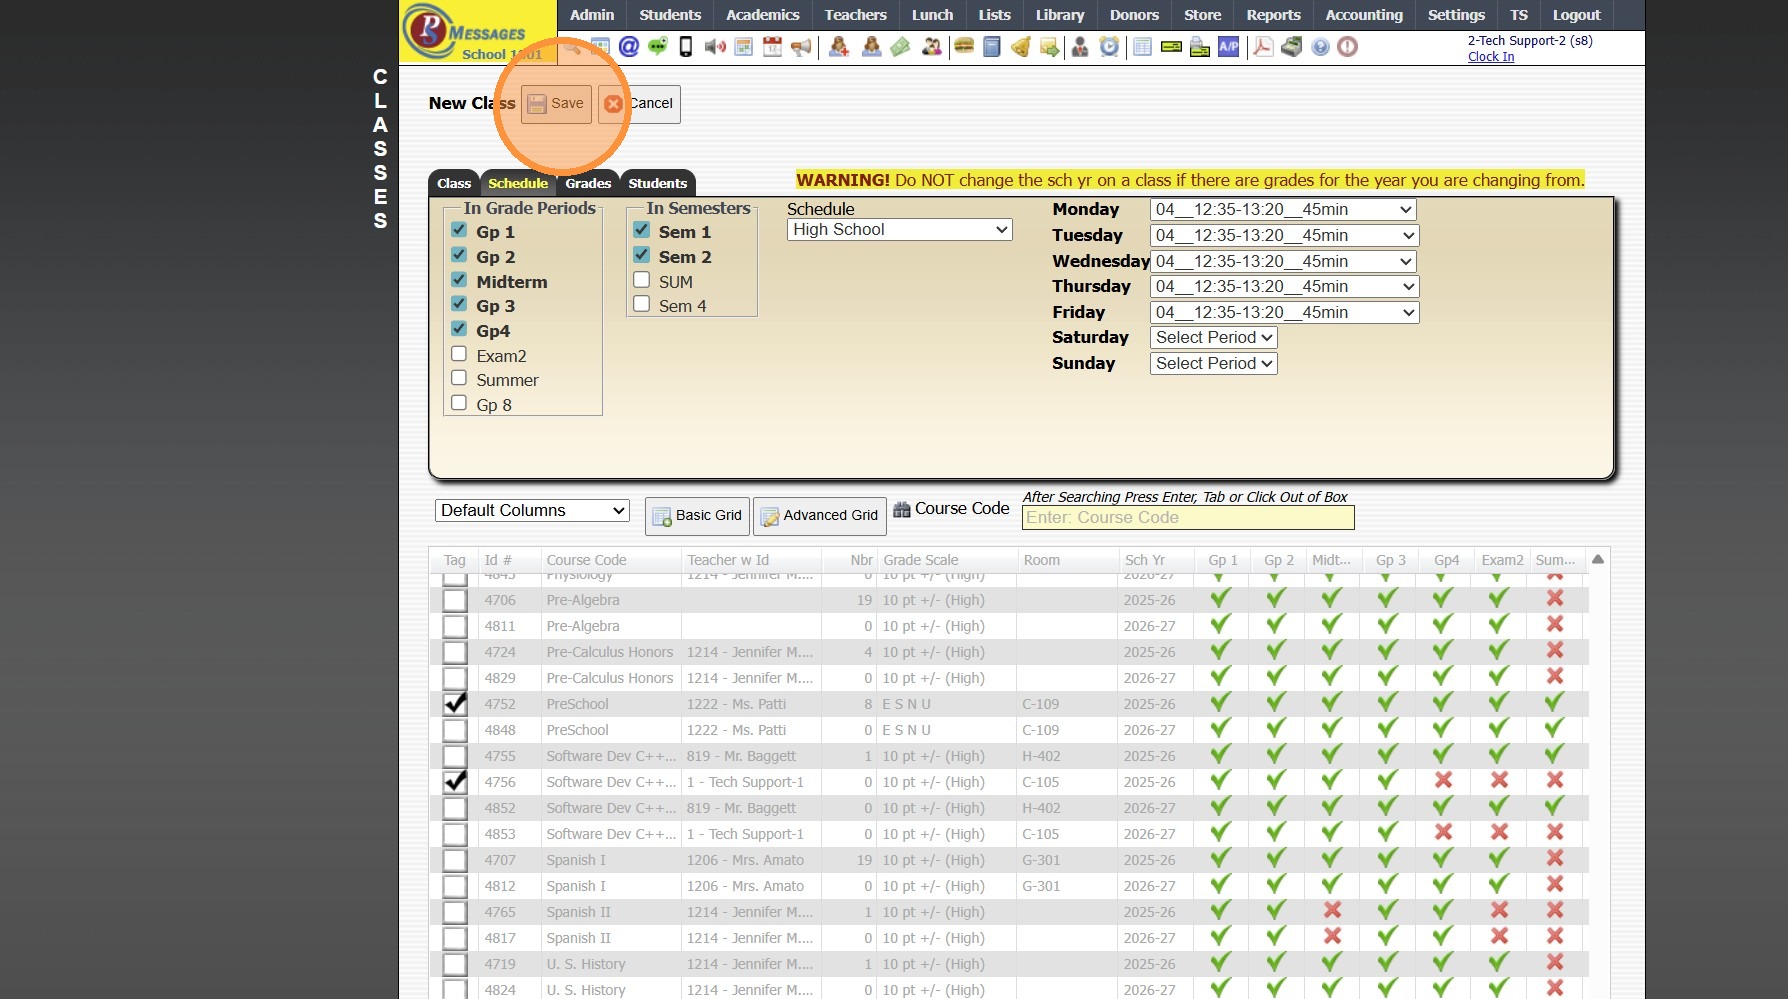Image resolution: width=1788 pixels, height=999 pixels.
Task: Click the Clock In link
Action: click(1491, 57)
